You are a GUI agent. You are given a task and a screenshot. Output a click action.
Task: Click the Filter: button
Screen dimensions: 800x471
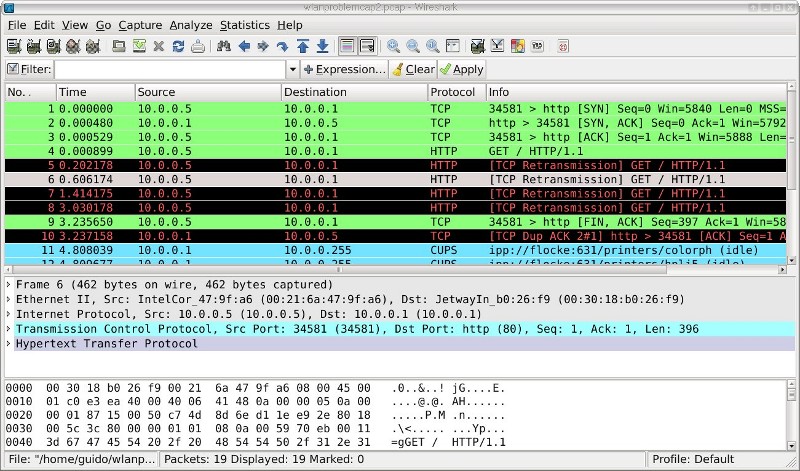(x=30, y=69)
